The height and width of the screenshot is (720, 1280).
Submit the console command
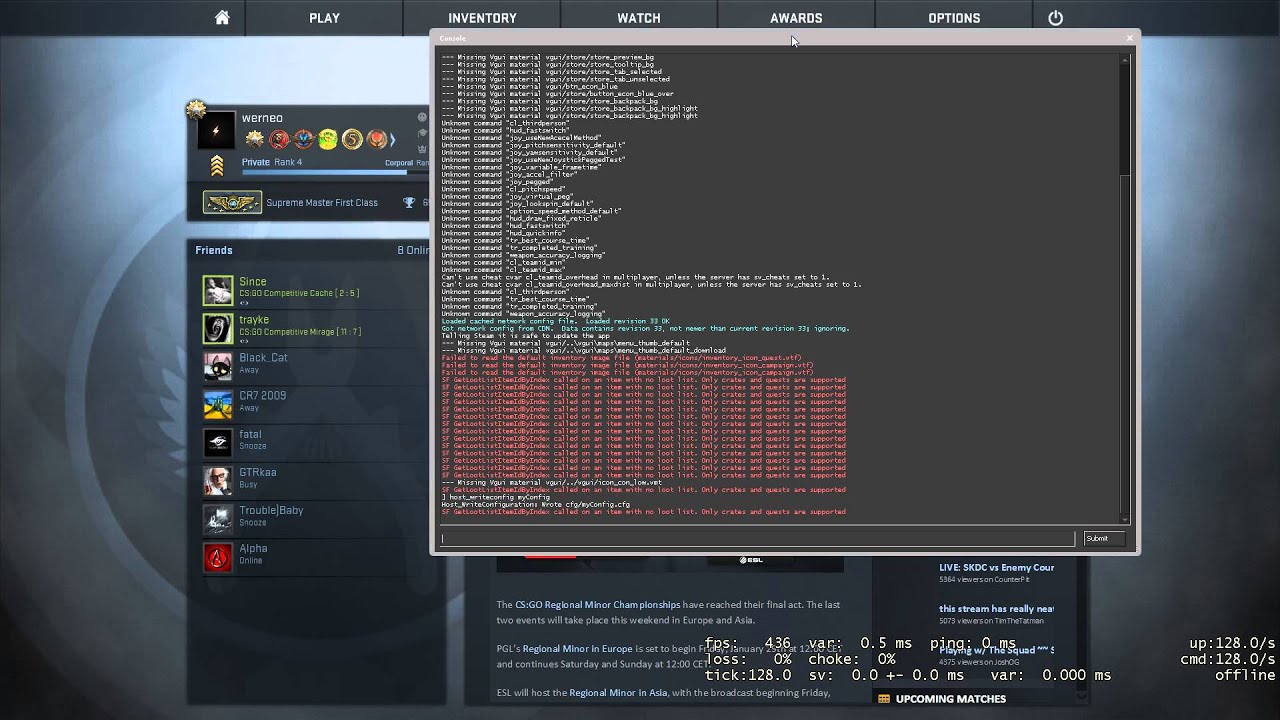tap(1104, 538)
